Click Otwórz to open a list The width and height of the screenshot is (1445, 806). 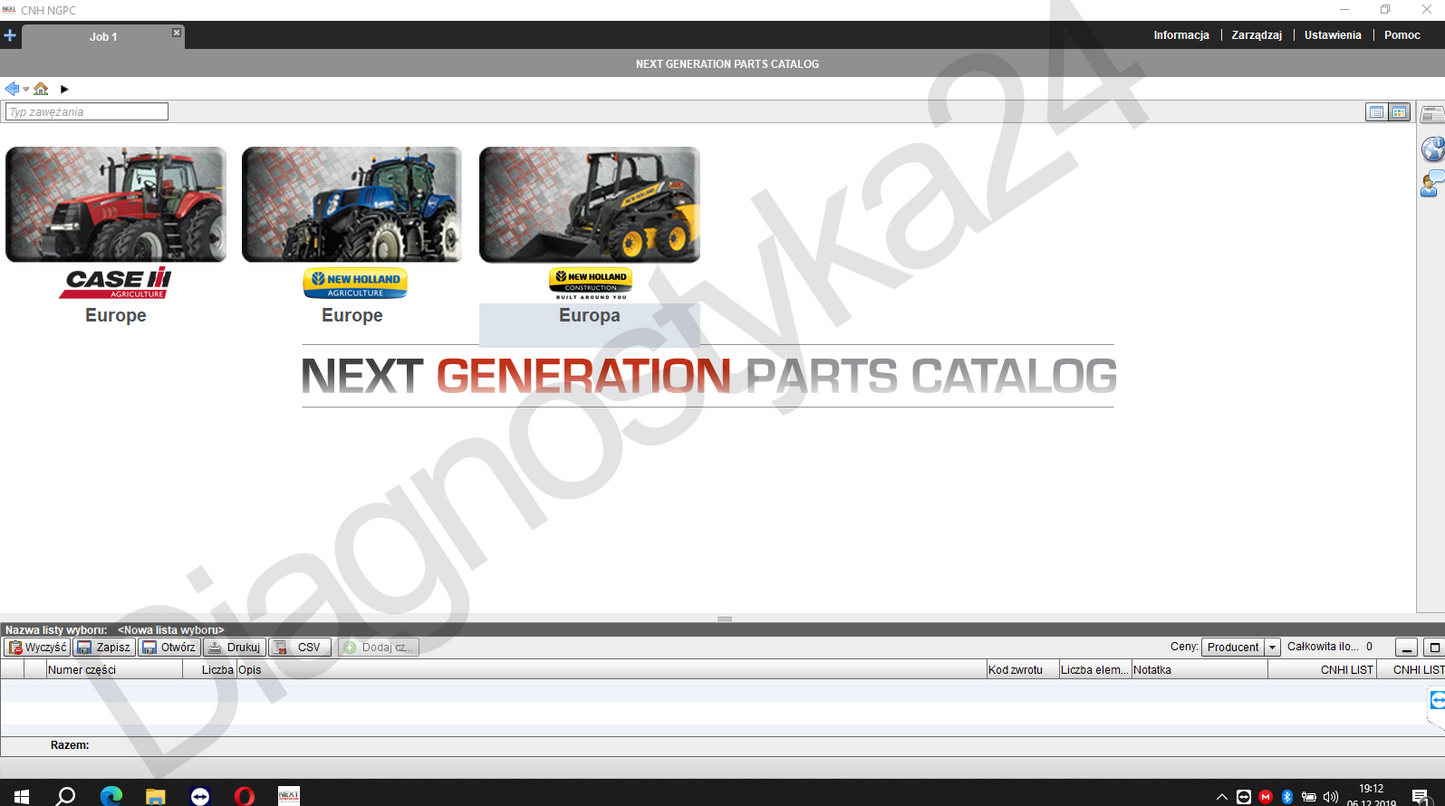pyautogui.click(x=169, y=647)
